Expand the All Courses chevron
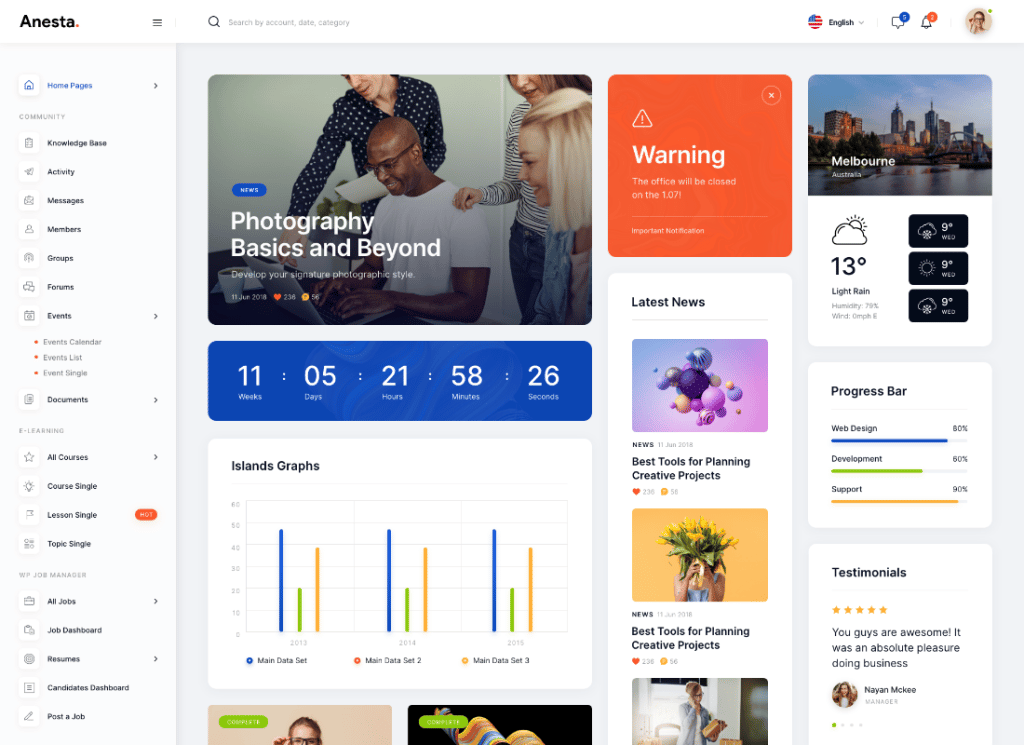 tap(155, 457)
